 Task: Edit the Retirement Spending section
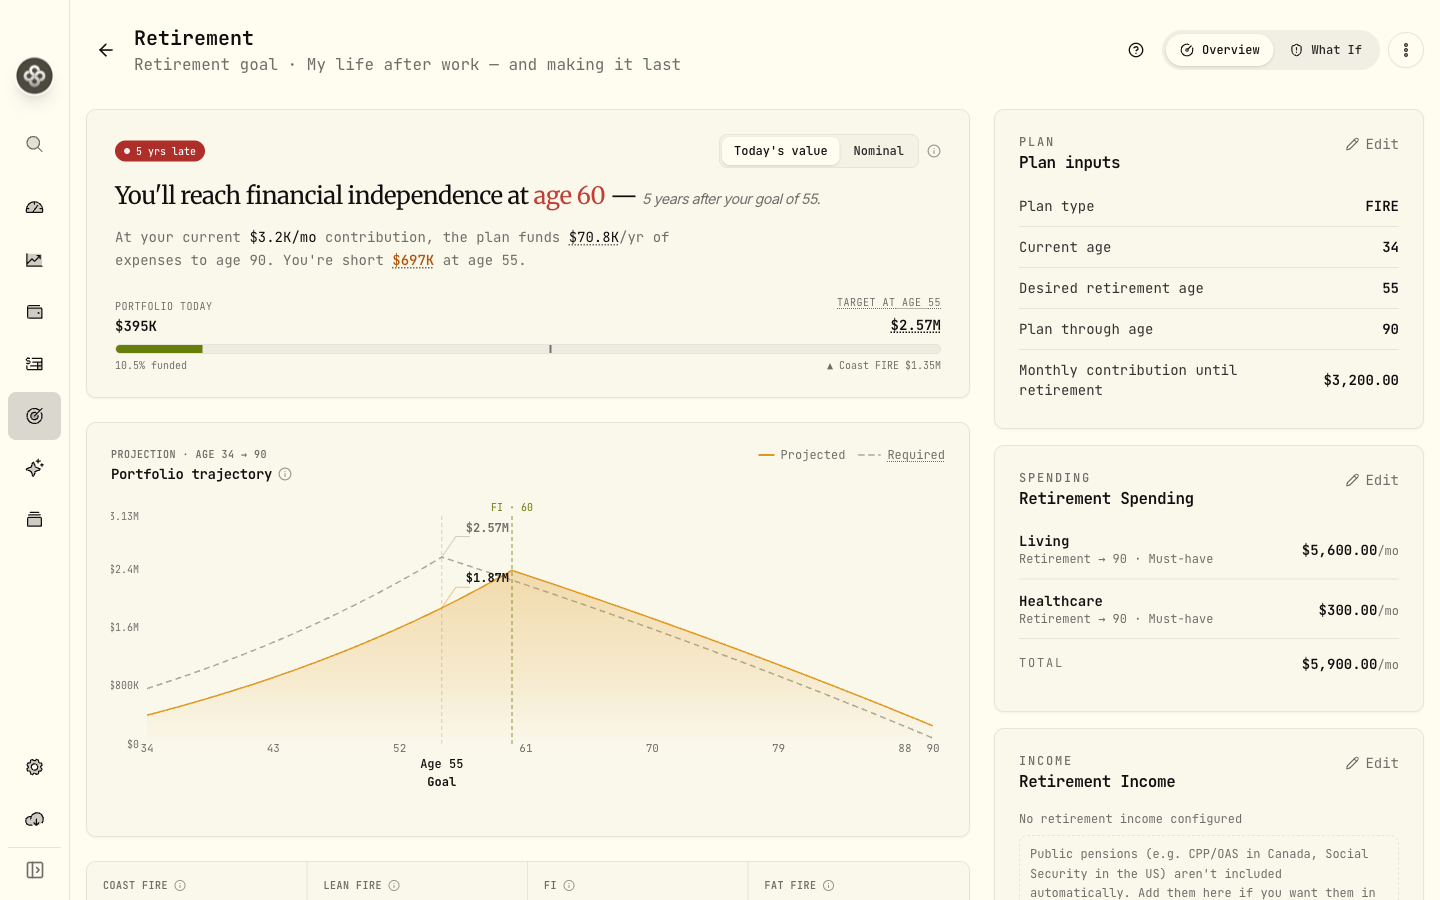(x=1372, y=480)
